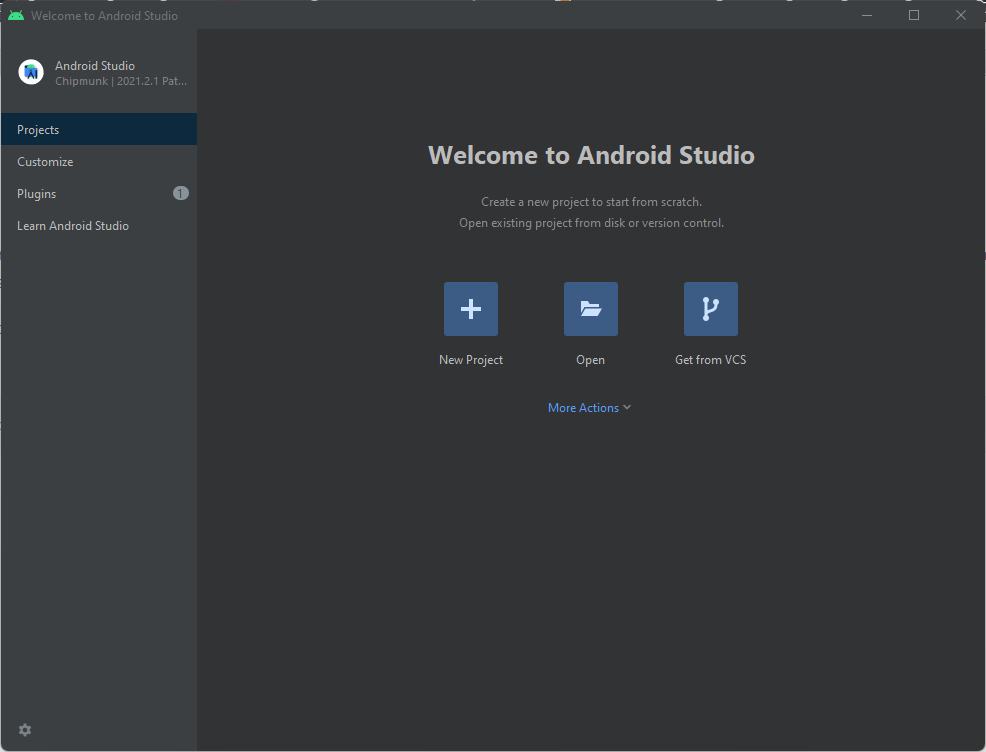The height and width of the screenshot is (752, 986).
Task: Open the settings gear at bottom left
Action: [x=25, y=730]
